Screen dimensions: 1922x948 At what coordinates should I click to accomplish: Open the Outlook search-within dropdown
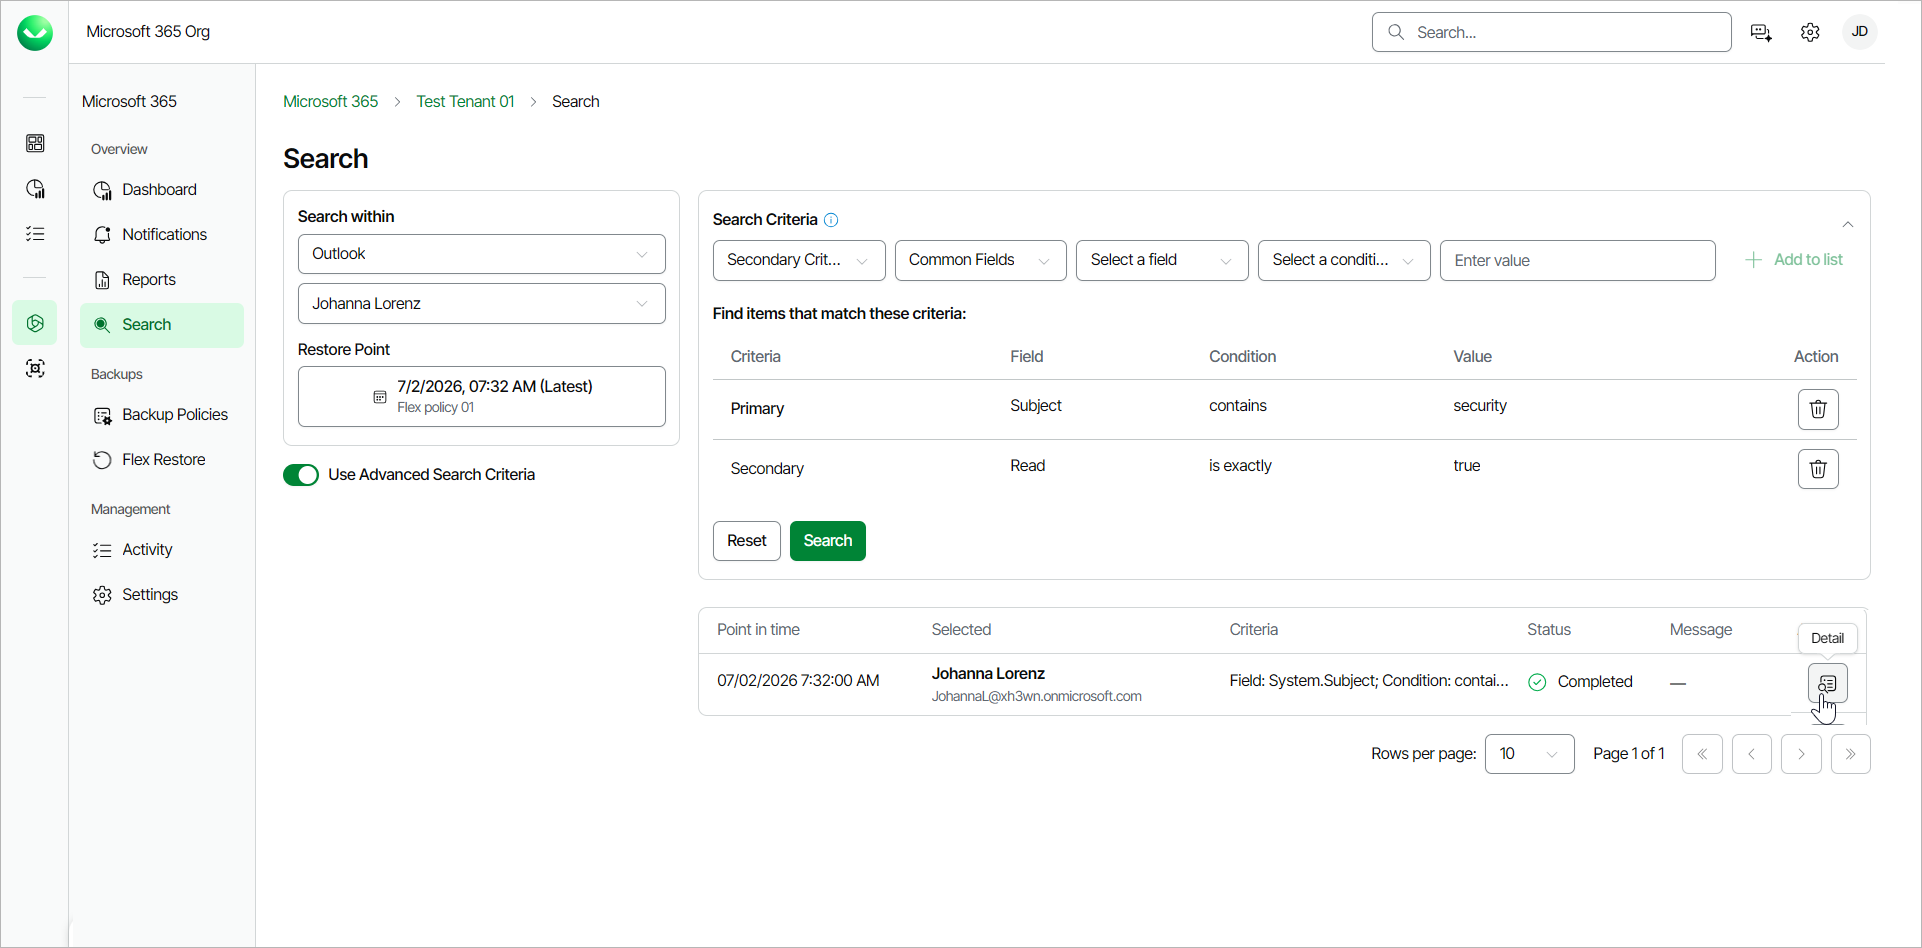coord(481,254)
